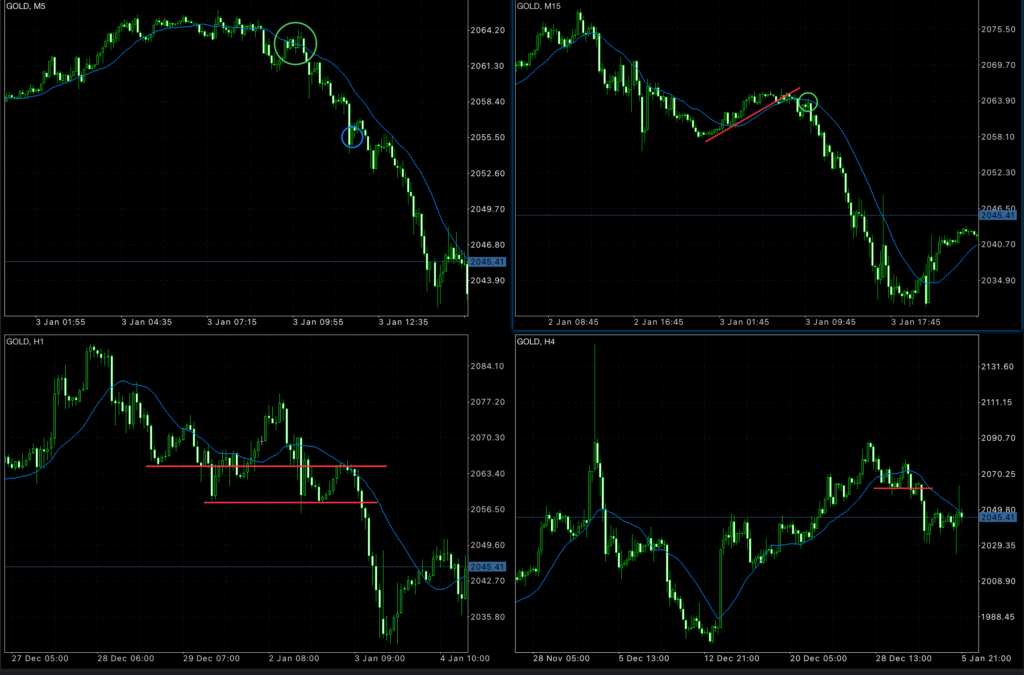Click the 3 Jan 01:55 time label
Screen dimensions: 1024x675
tap(60, 322)
